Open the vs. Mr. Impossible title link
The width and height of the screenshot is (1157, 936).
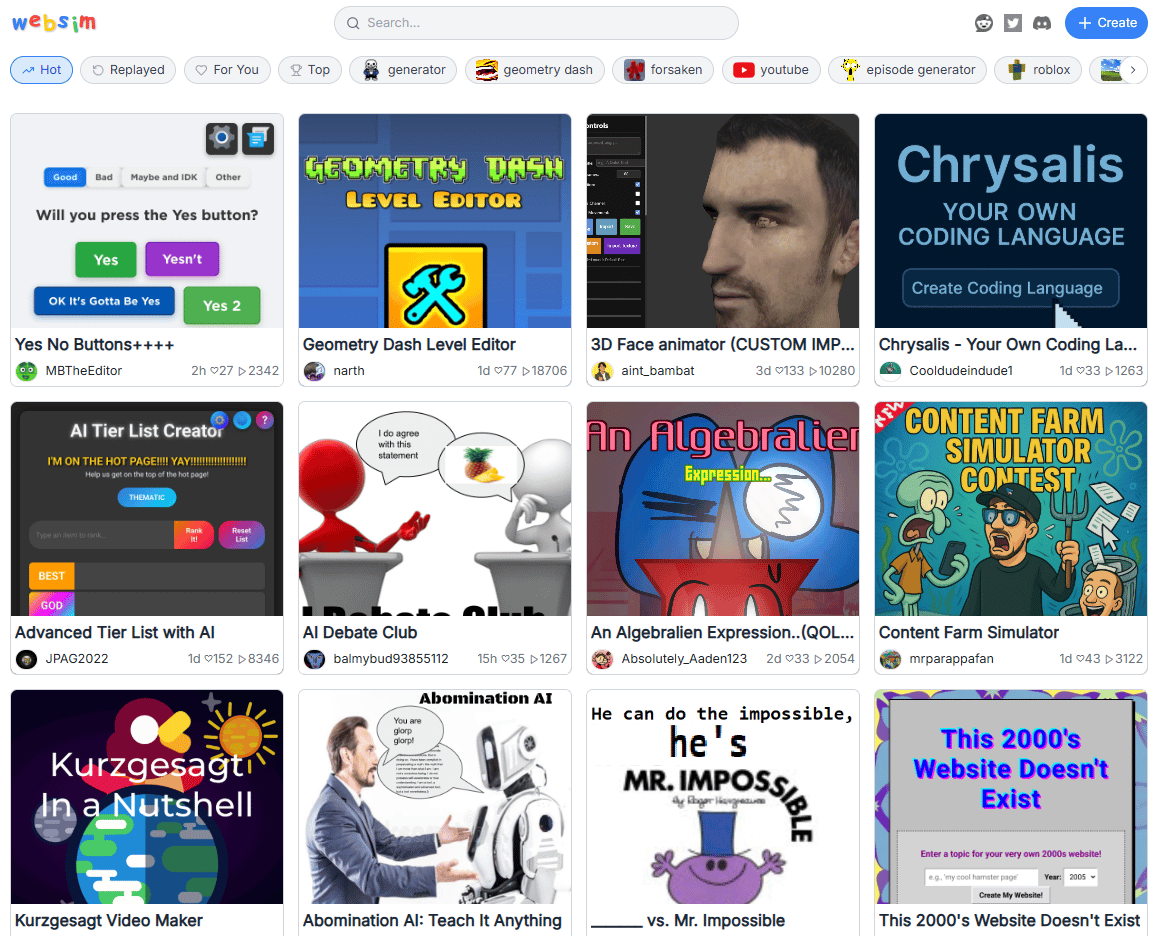pos(688,920)
